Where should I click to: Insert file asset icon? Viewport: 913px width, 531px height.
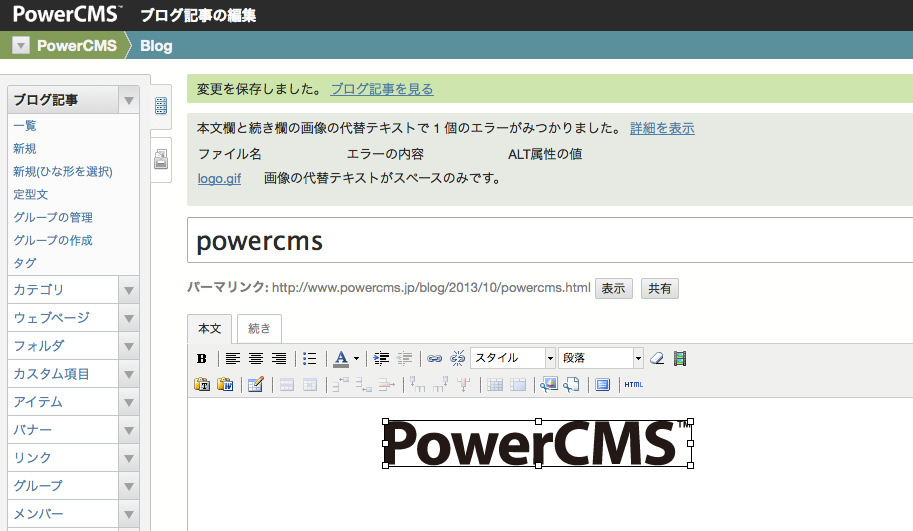point(571,384)
